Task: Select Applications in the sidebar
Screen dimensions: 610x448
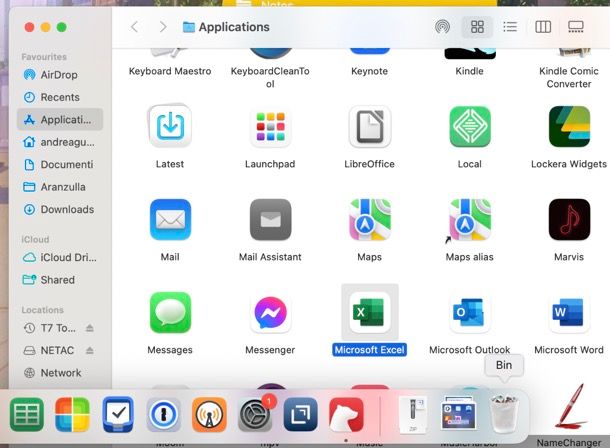Action: click(60, 119)
